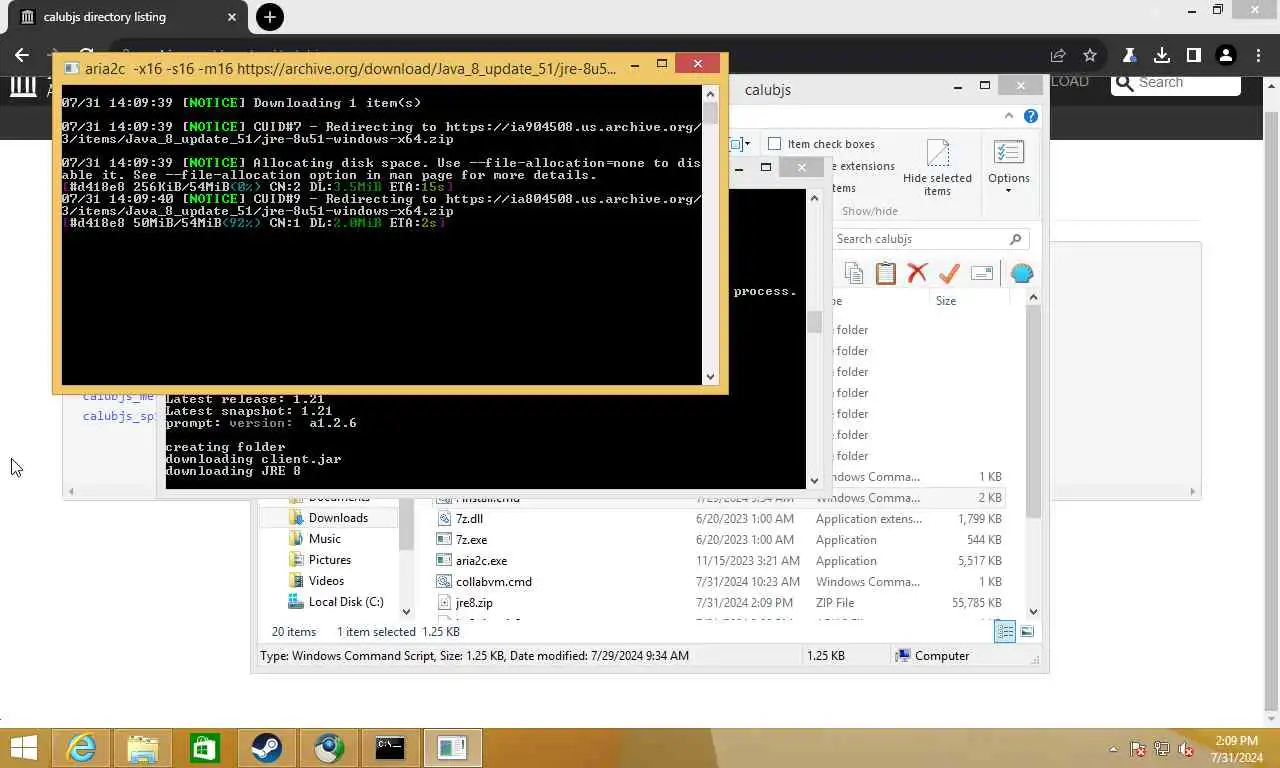Screen dimensions: 1280x768
Task: Click the Windows Start button
Action: tap(23, 748)
